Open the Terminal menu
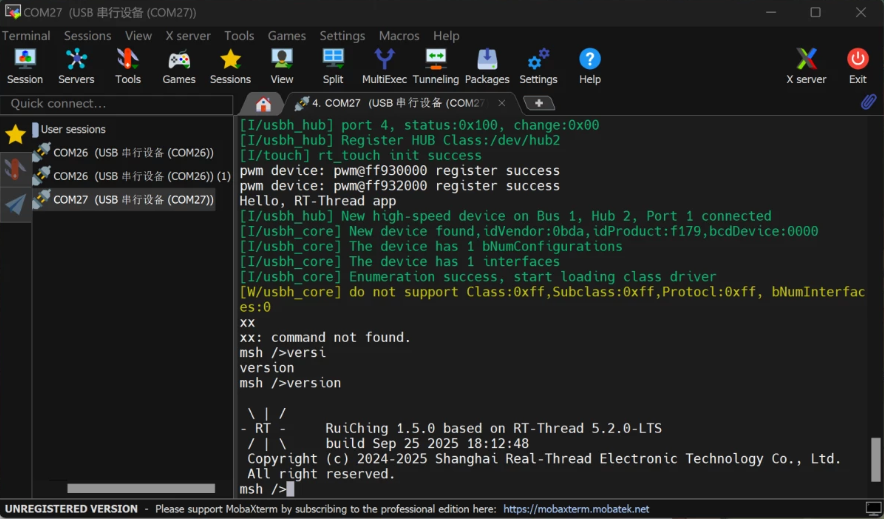884x519 pixels. [x=26, y=36]
